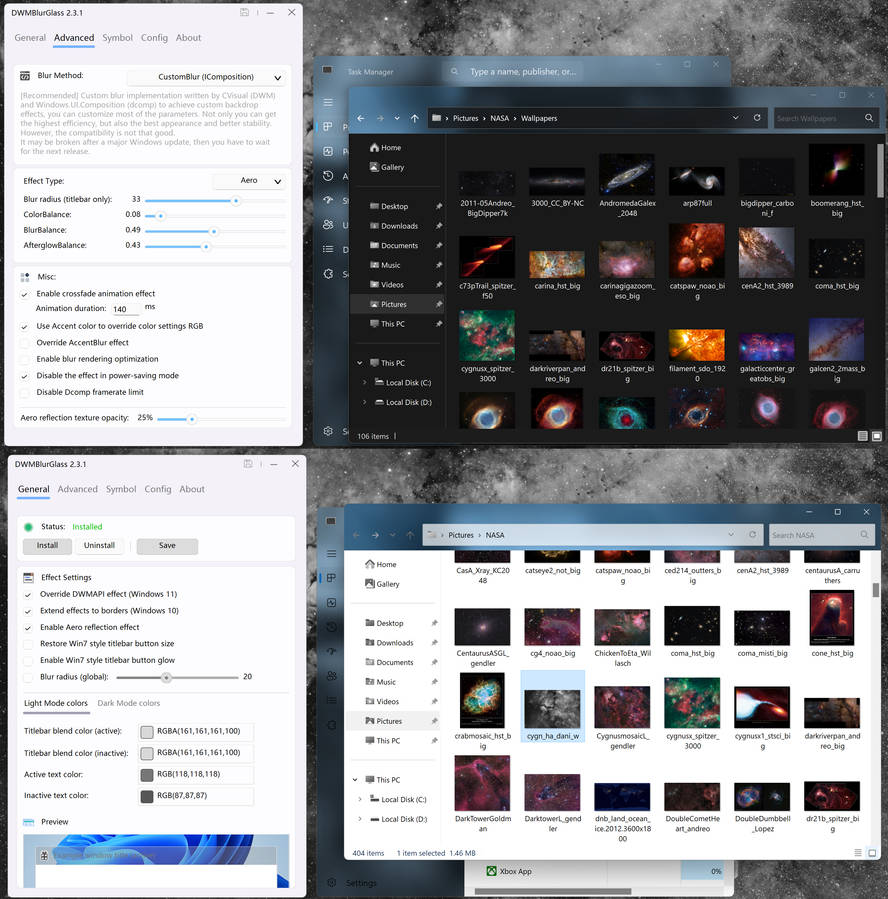Click the up-one-level arrow in File Explorer

[x=415, y=118]
